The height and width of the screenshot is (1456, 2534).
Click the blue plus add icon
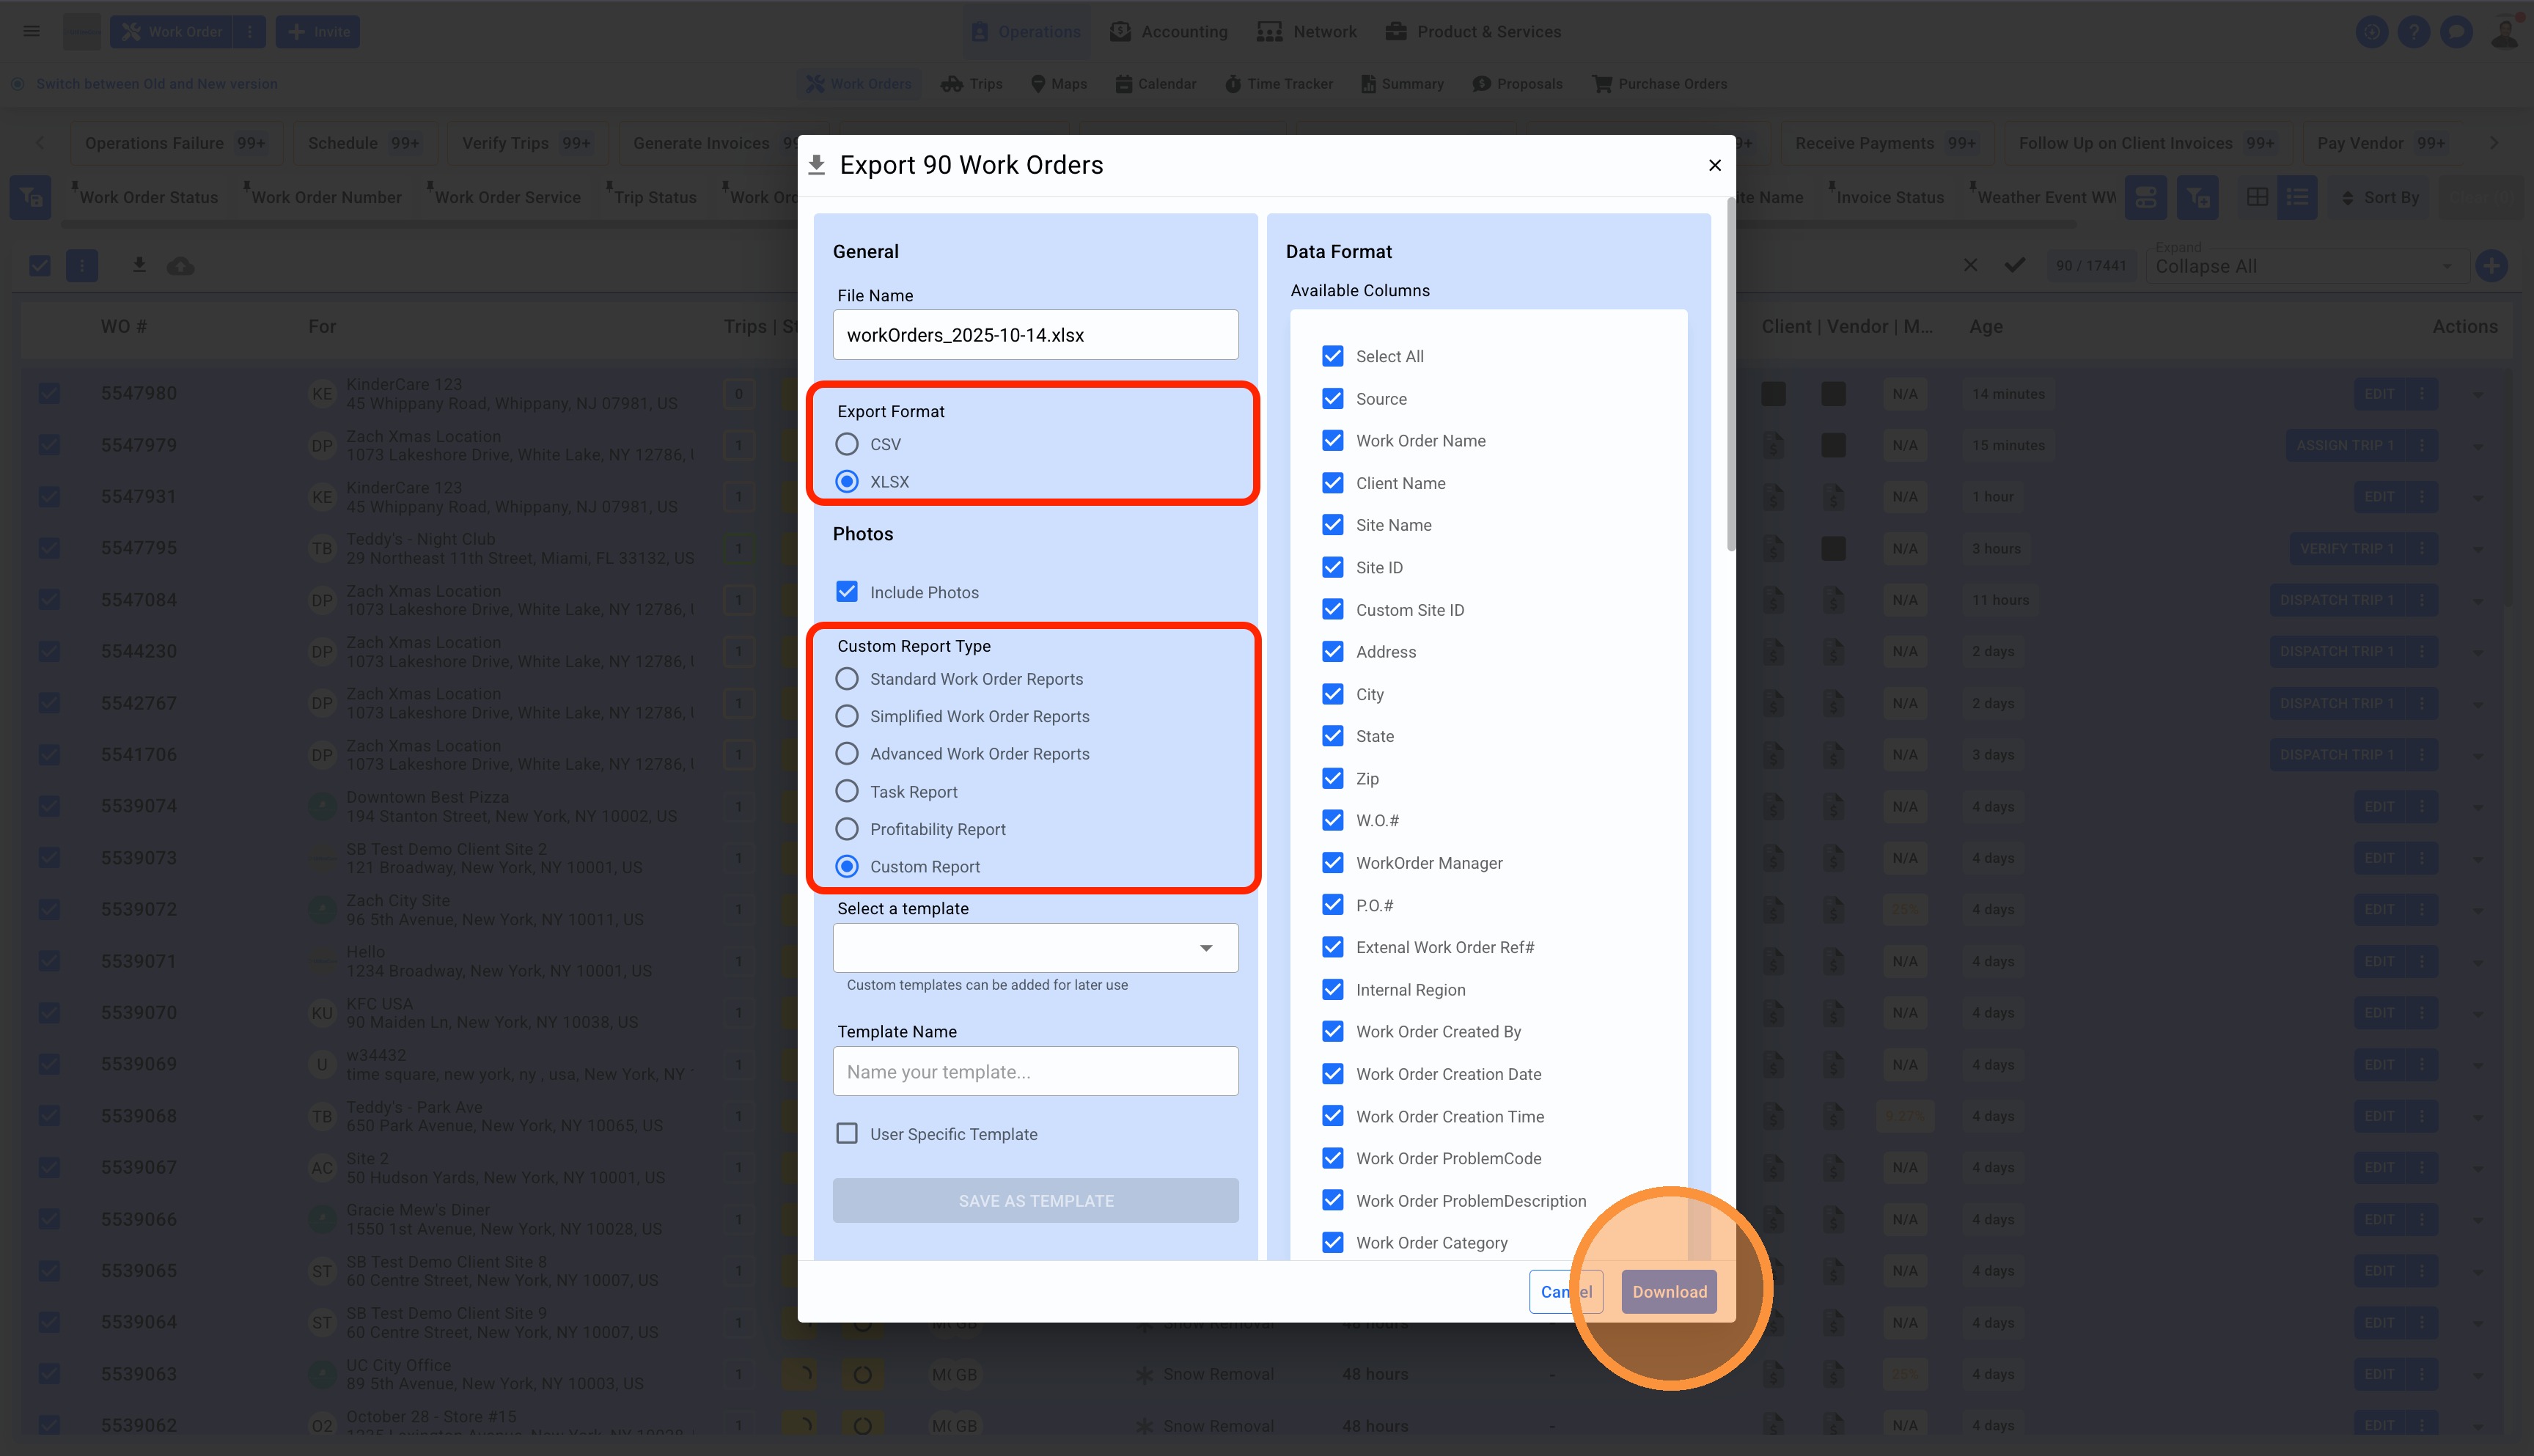click(2491, 266)
